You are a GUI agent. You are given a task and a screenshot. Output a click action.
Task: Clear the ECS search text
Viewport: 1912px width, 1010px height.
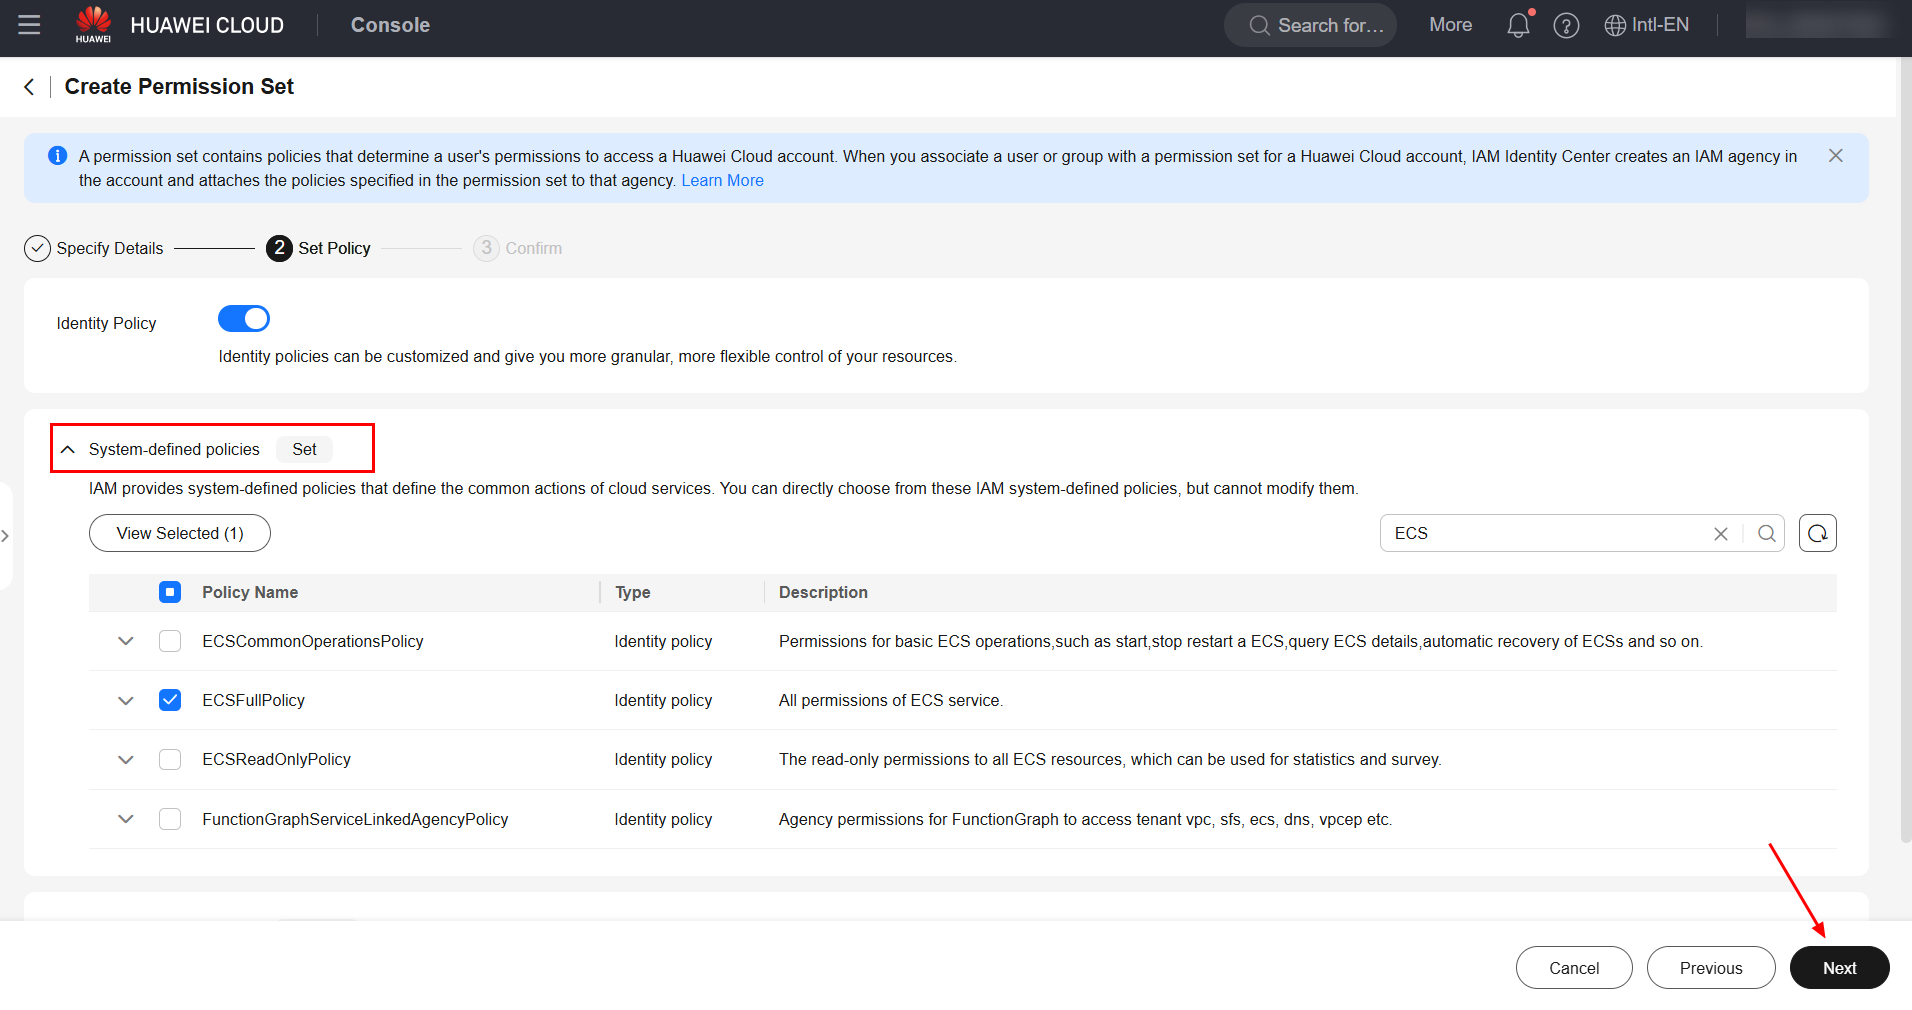pyautogui.click(x=1720, y=534)
